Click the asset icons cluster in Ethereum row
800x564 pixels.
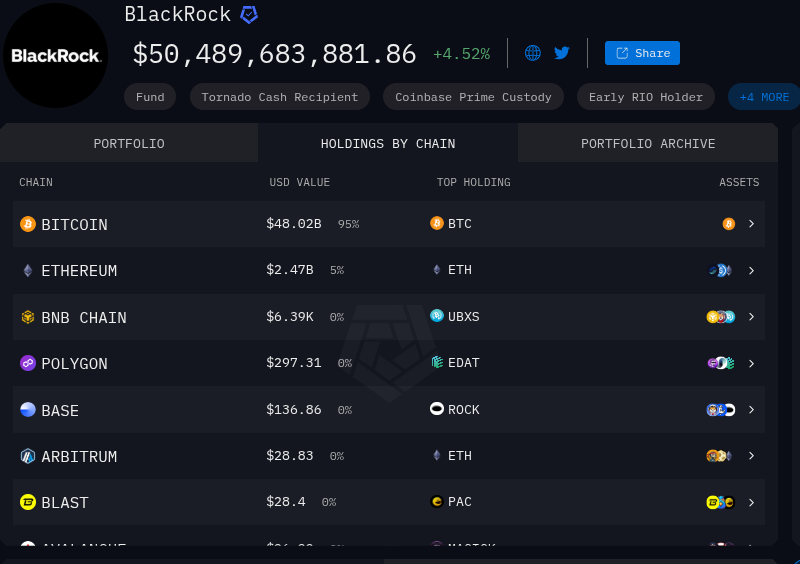click(x=721, y=270)
